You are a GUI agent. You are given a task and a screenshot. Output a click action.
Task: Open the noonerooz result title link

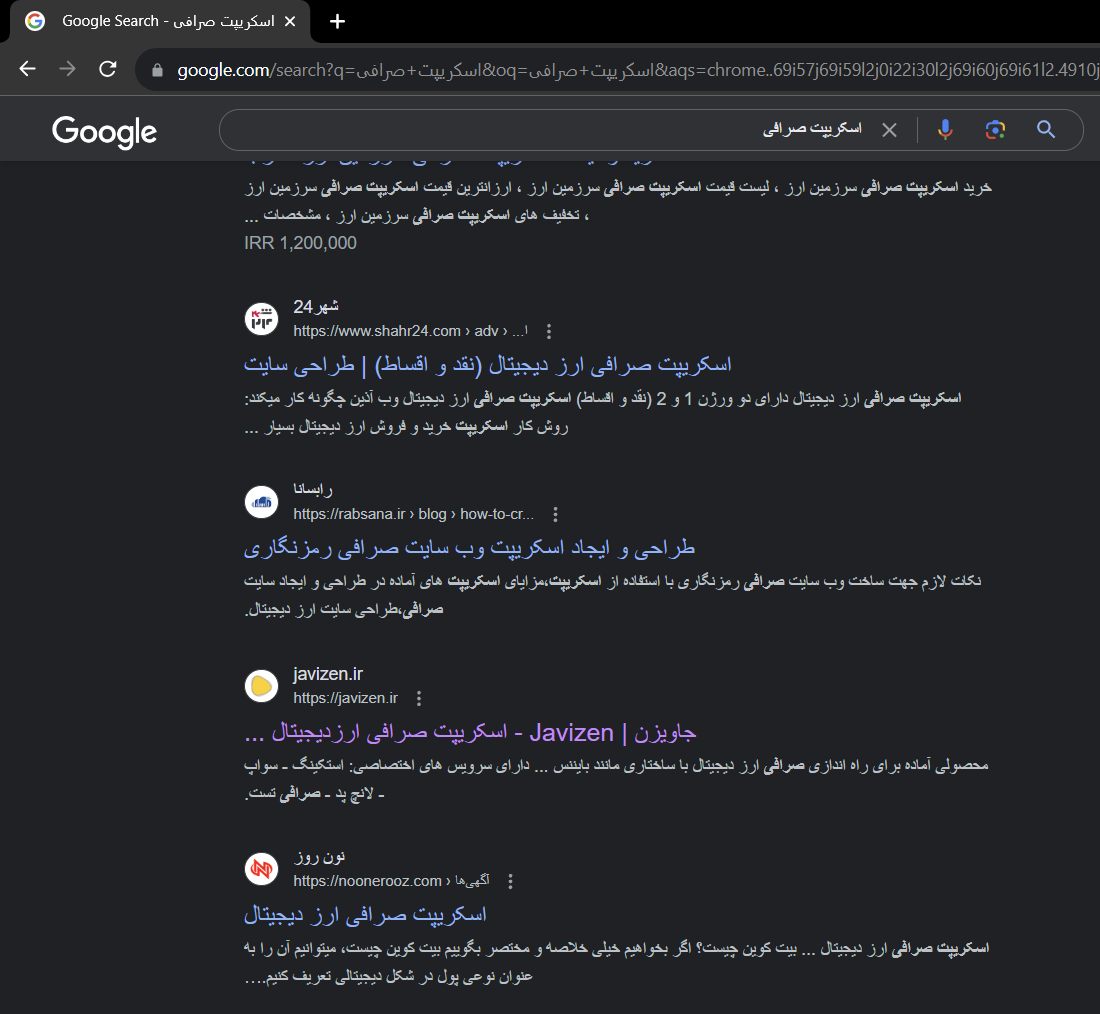click(x=365, y=915)
